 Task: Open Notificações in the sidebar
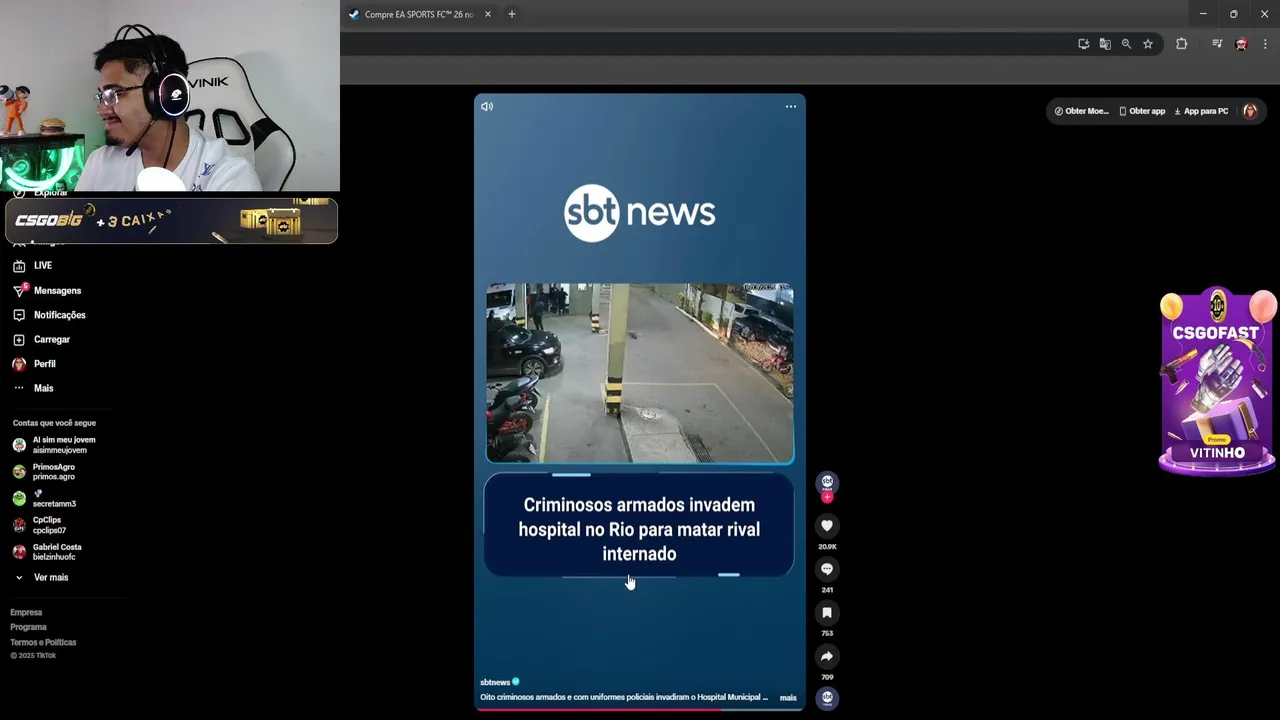pos(59,315)
